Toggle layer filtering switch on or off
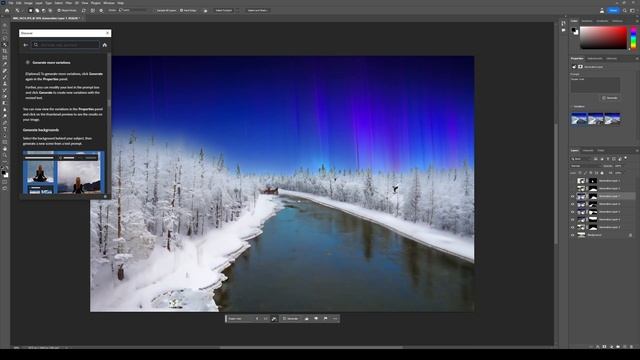This screenshot has width=640, height=360. (626, 158)
